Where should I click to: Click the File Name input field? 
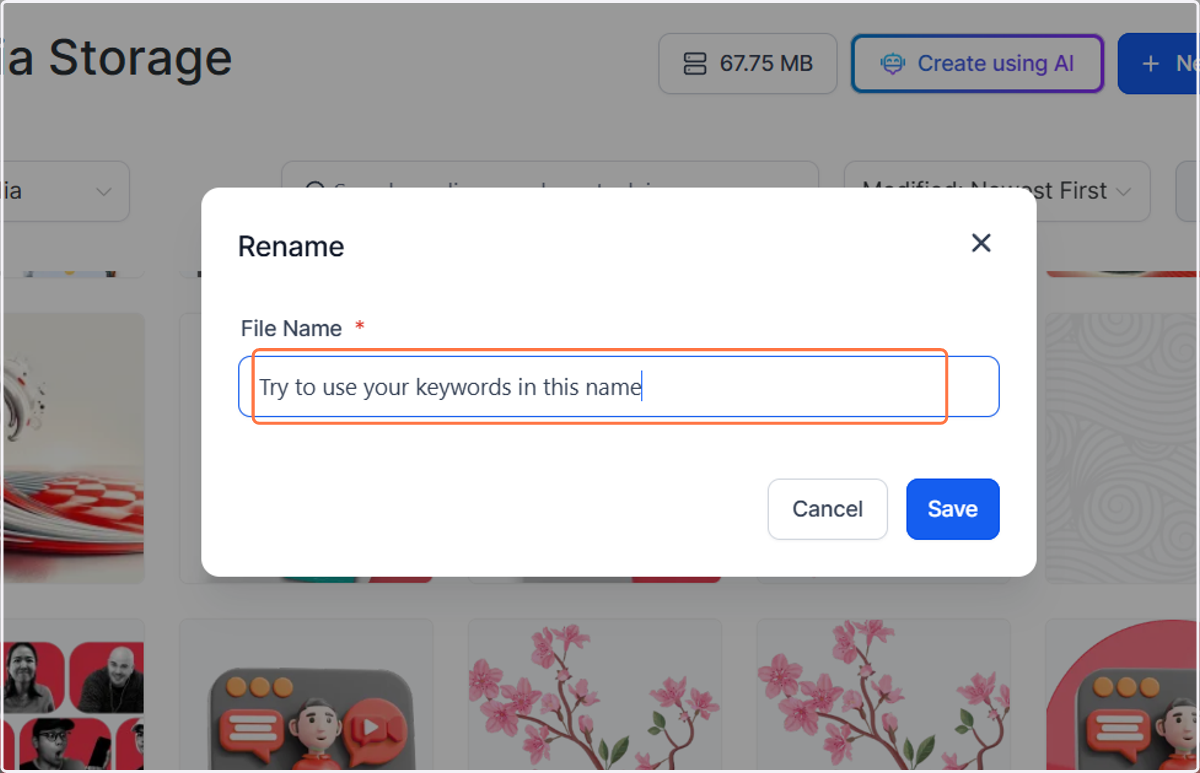click(618, 386)
